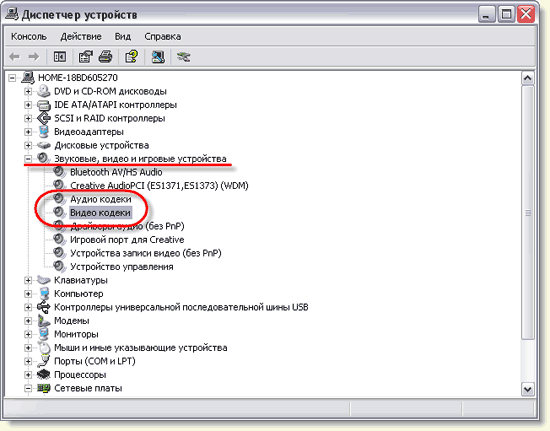Open the Действие menu
The image size is (550, 431).
coord(81,36)
